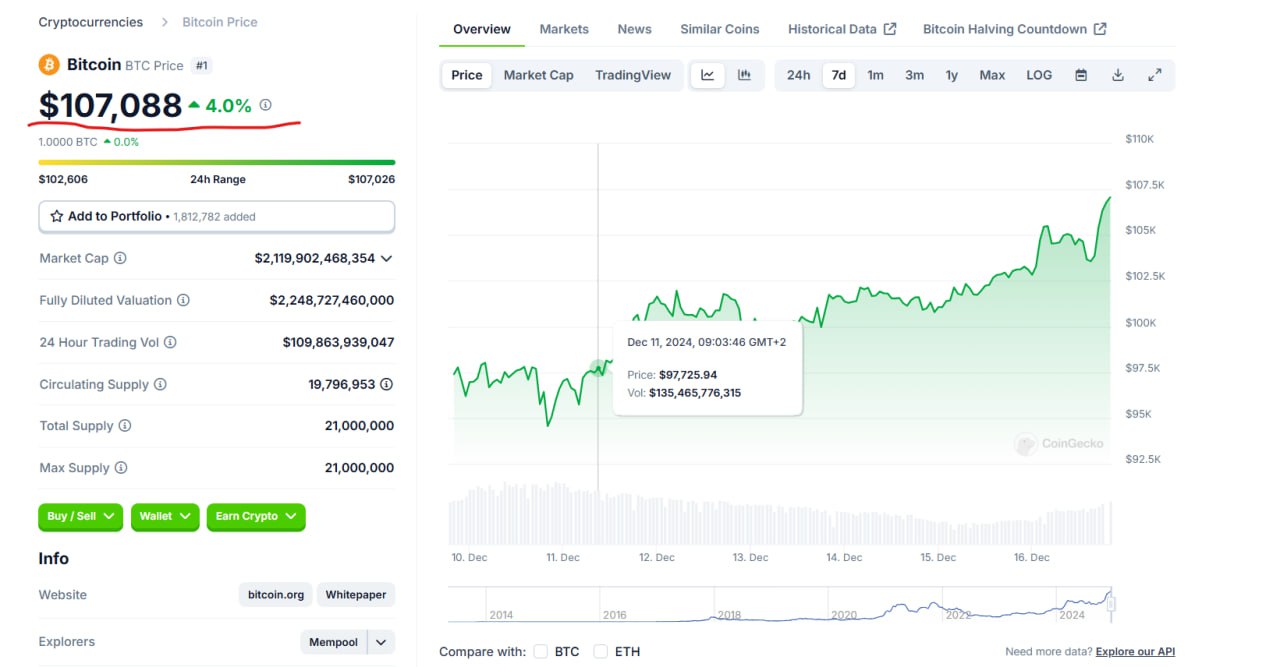Enable the ETH compare checkbox
Screen dimensions: 1280x667
600,651
